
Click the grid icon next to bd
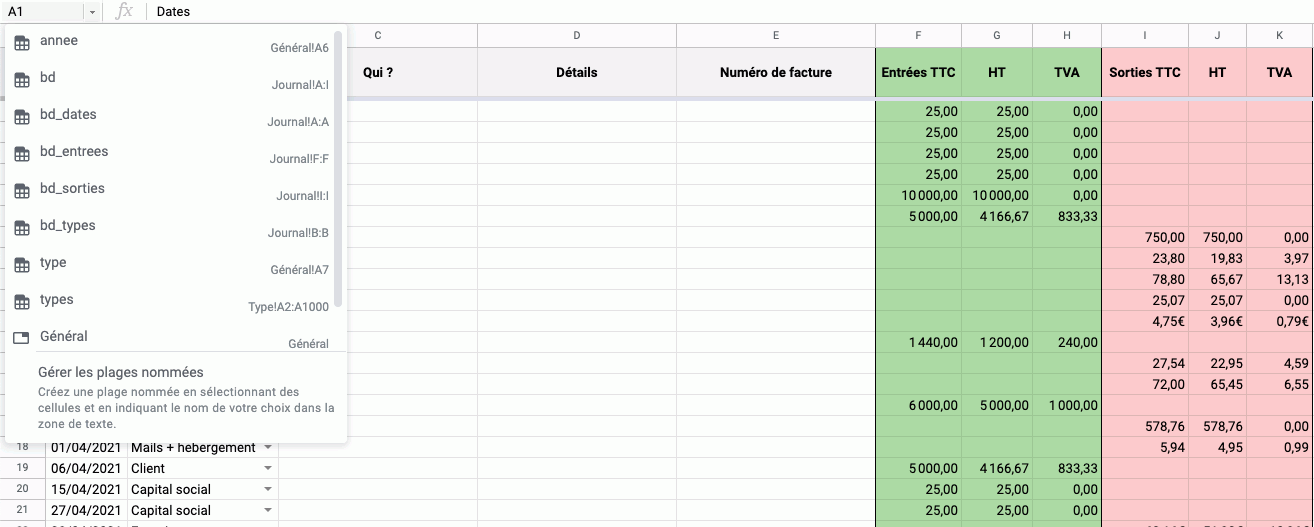coord(21,80)
